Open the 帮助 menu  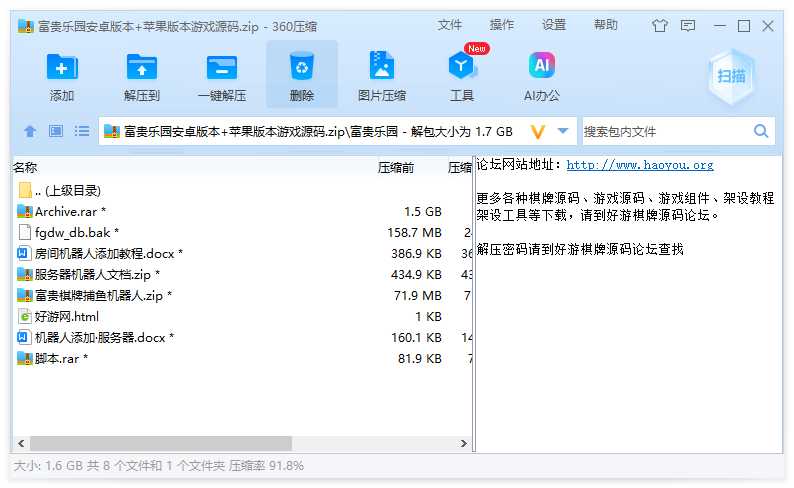[x=606, y=25]
